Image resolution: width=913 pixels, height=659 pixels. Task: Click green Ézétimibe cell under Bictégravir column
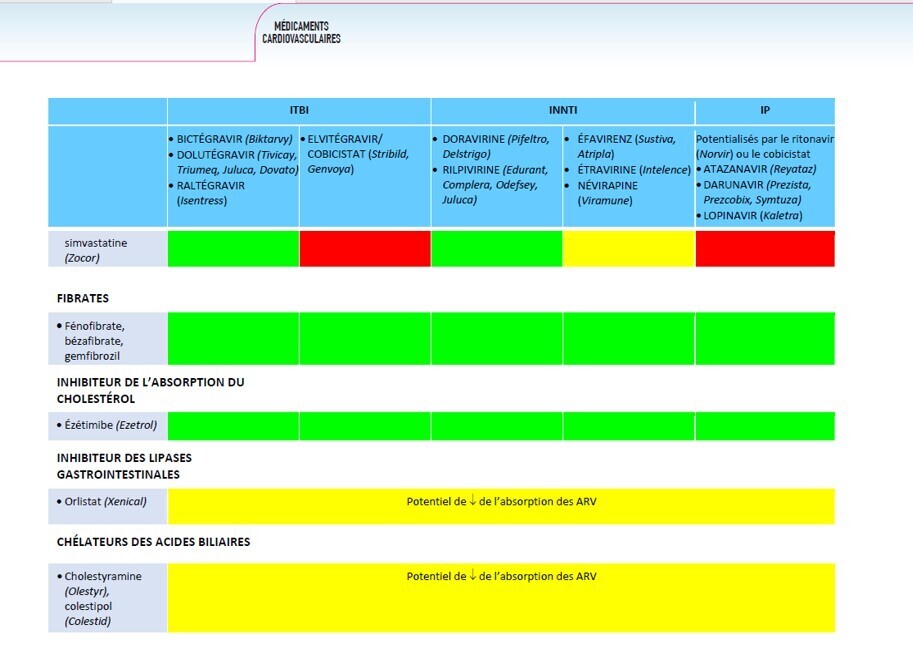233,426
